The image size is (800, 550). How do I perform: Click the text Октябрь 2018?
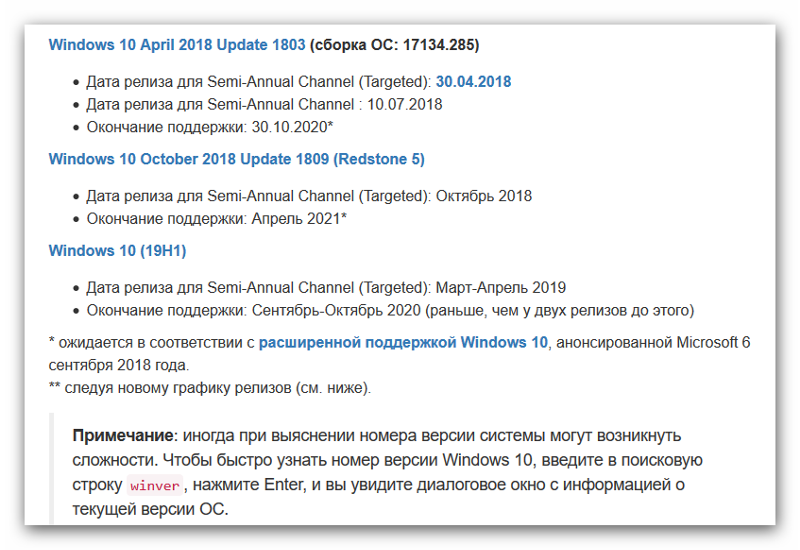(x=484, y=196)
